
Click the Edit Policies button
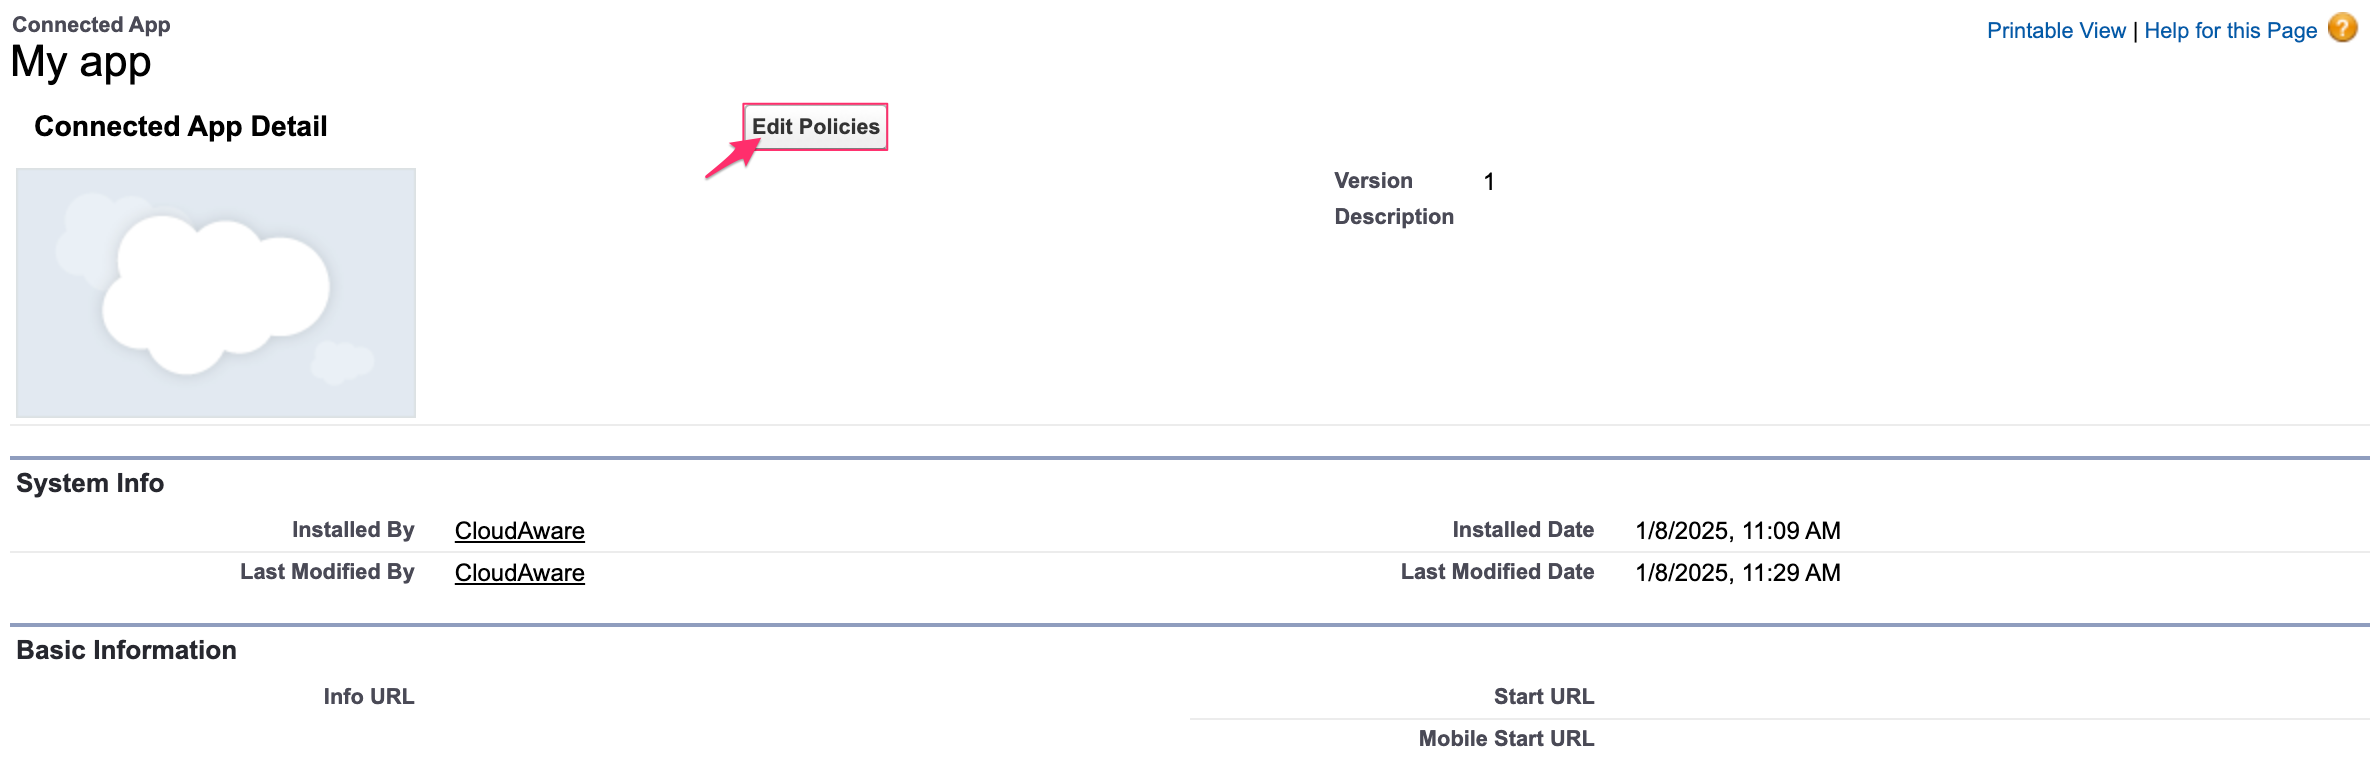click(815, 127)
